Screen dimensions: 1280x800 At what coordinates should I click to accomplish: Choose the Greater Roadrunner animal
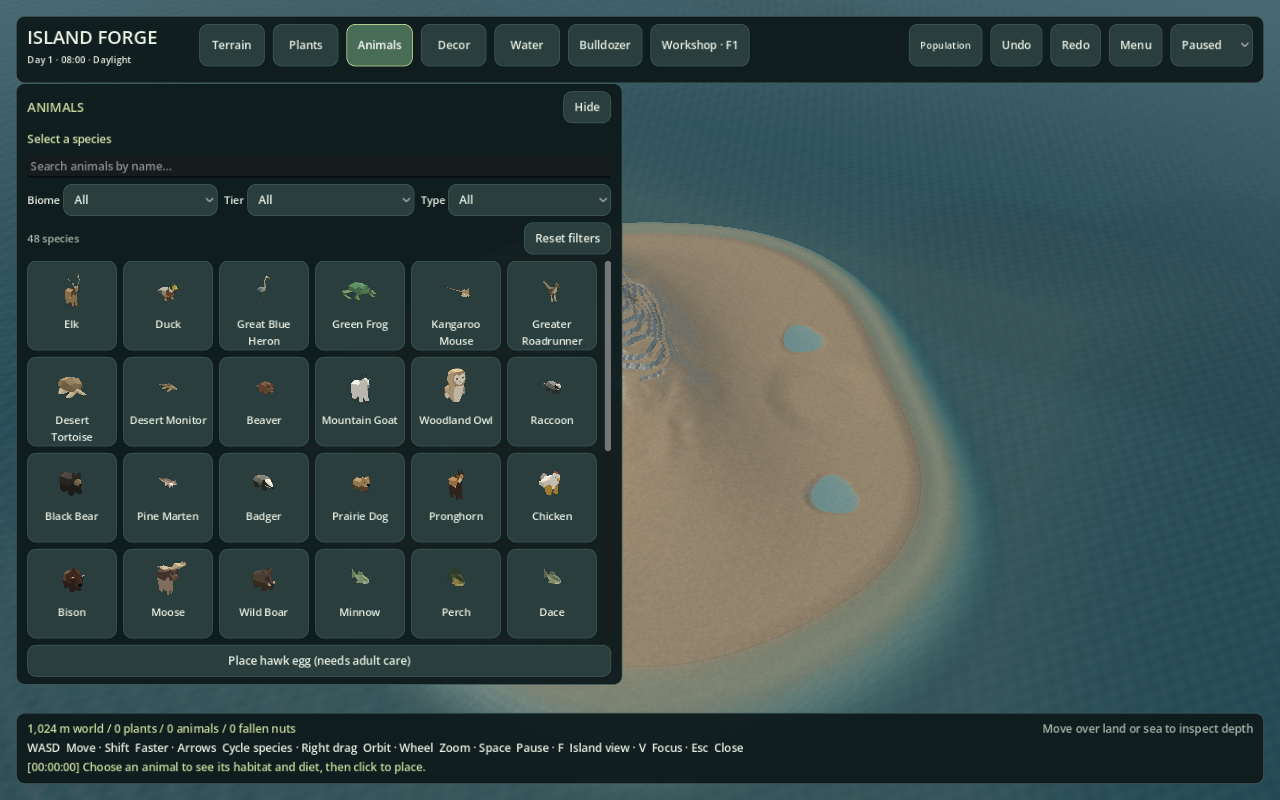(552, 306)
